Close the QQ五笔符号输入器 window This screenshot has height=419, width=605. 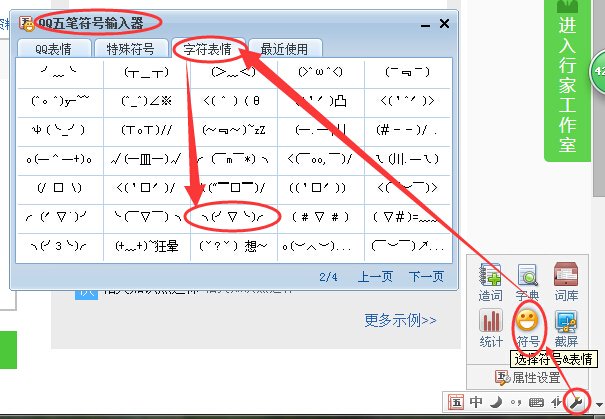pos(444,24)
